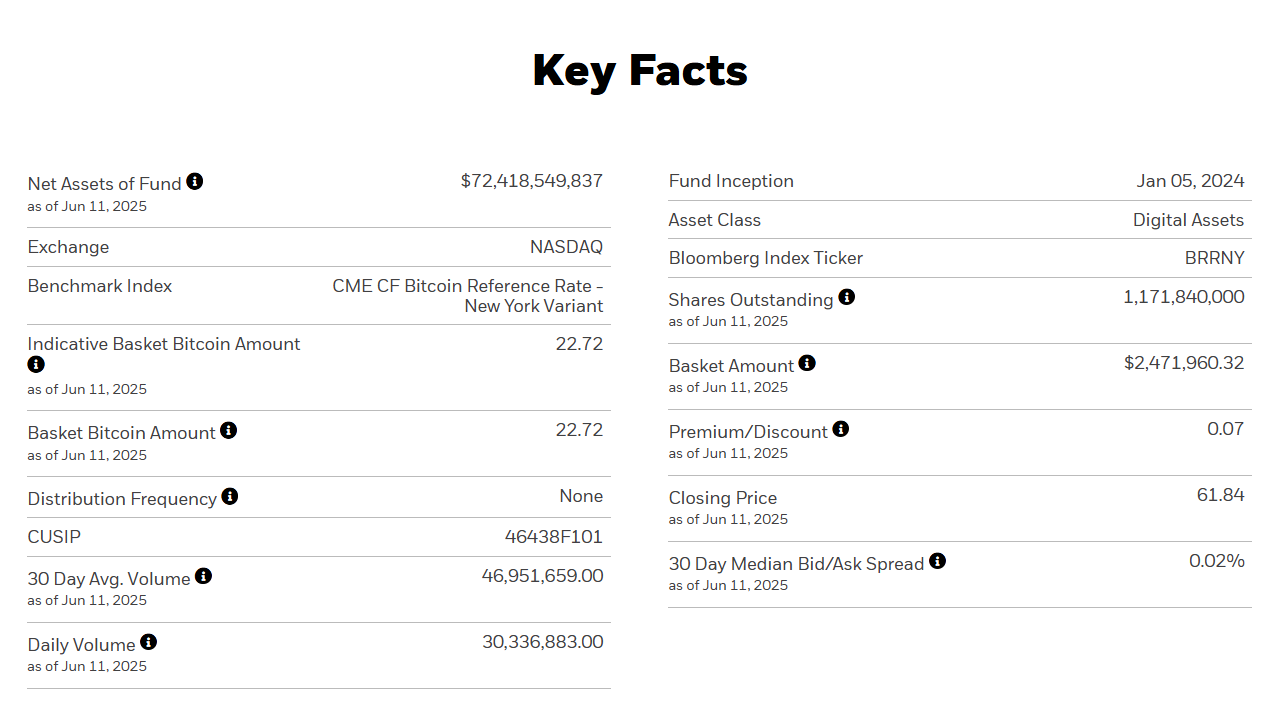Click the Asset Class value Digital Assets

point(1188,220)
